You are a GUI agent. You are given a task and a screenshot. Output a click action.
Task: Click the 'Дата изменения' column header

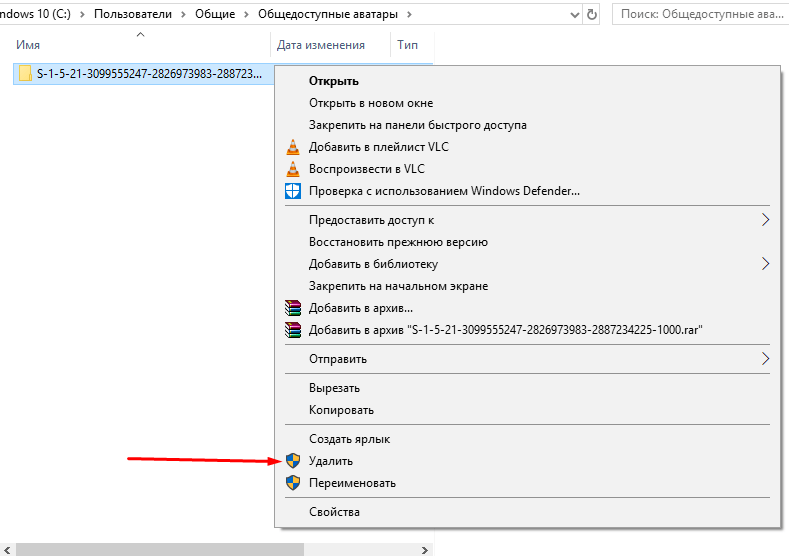point(321,45)
